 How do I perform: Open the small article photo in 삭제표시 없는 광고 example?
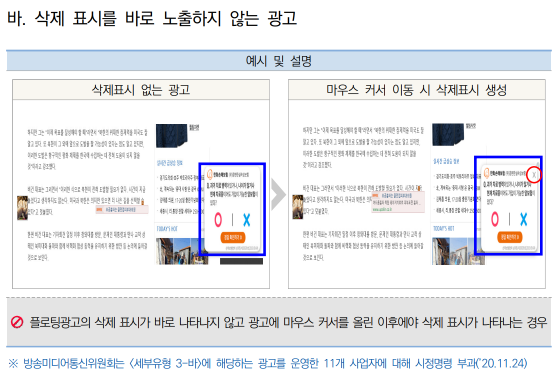tap(22, 208)
